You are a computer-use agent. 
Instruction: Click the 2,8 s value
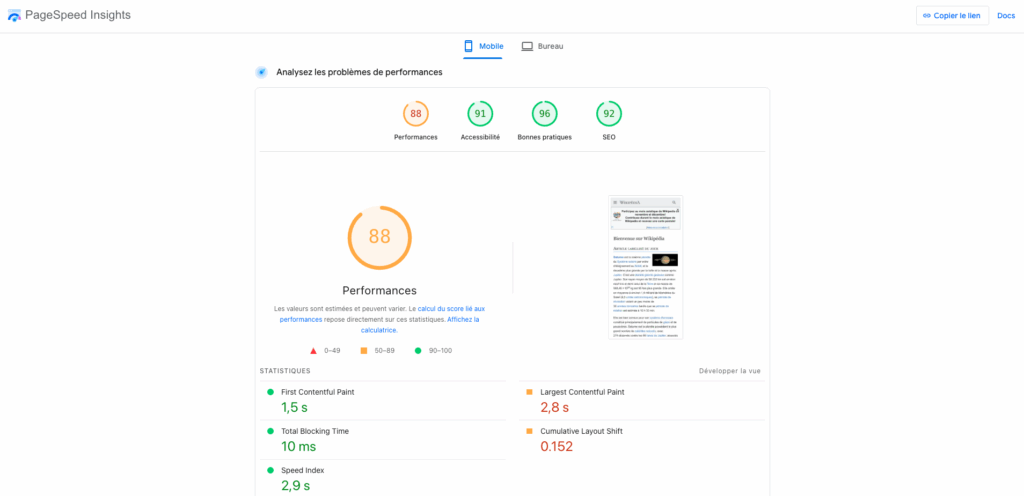pos(554,407)
